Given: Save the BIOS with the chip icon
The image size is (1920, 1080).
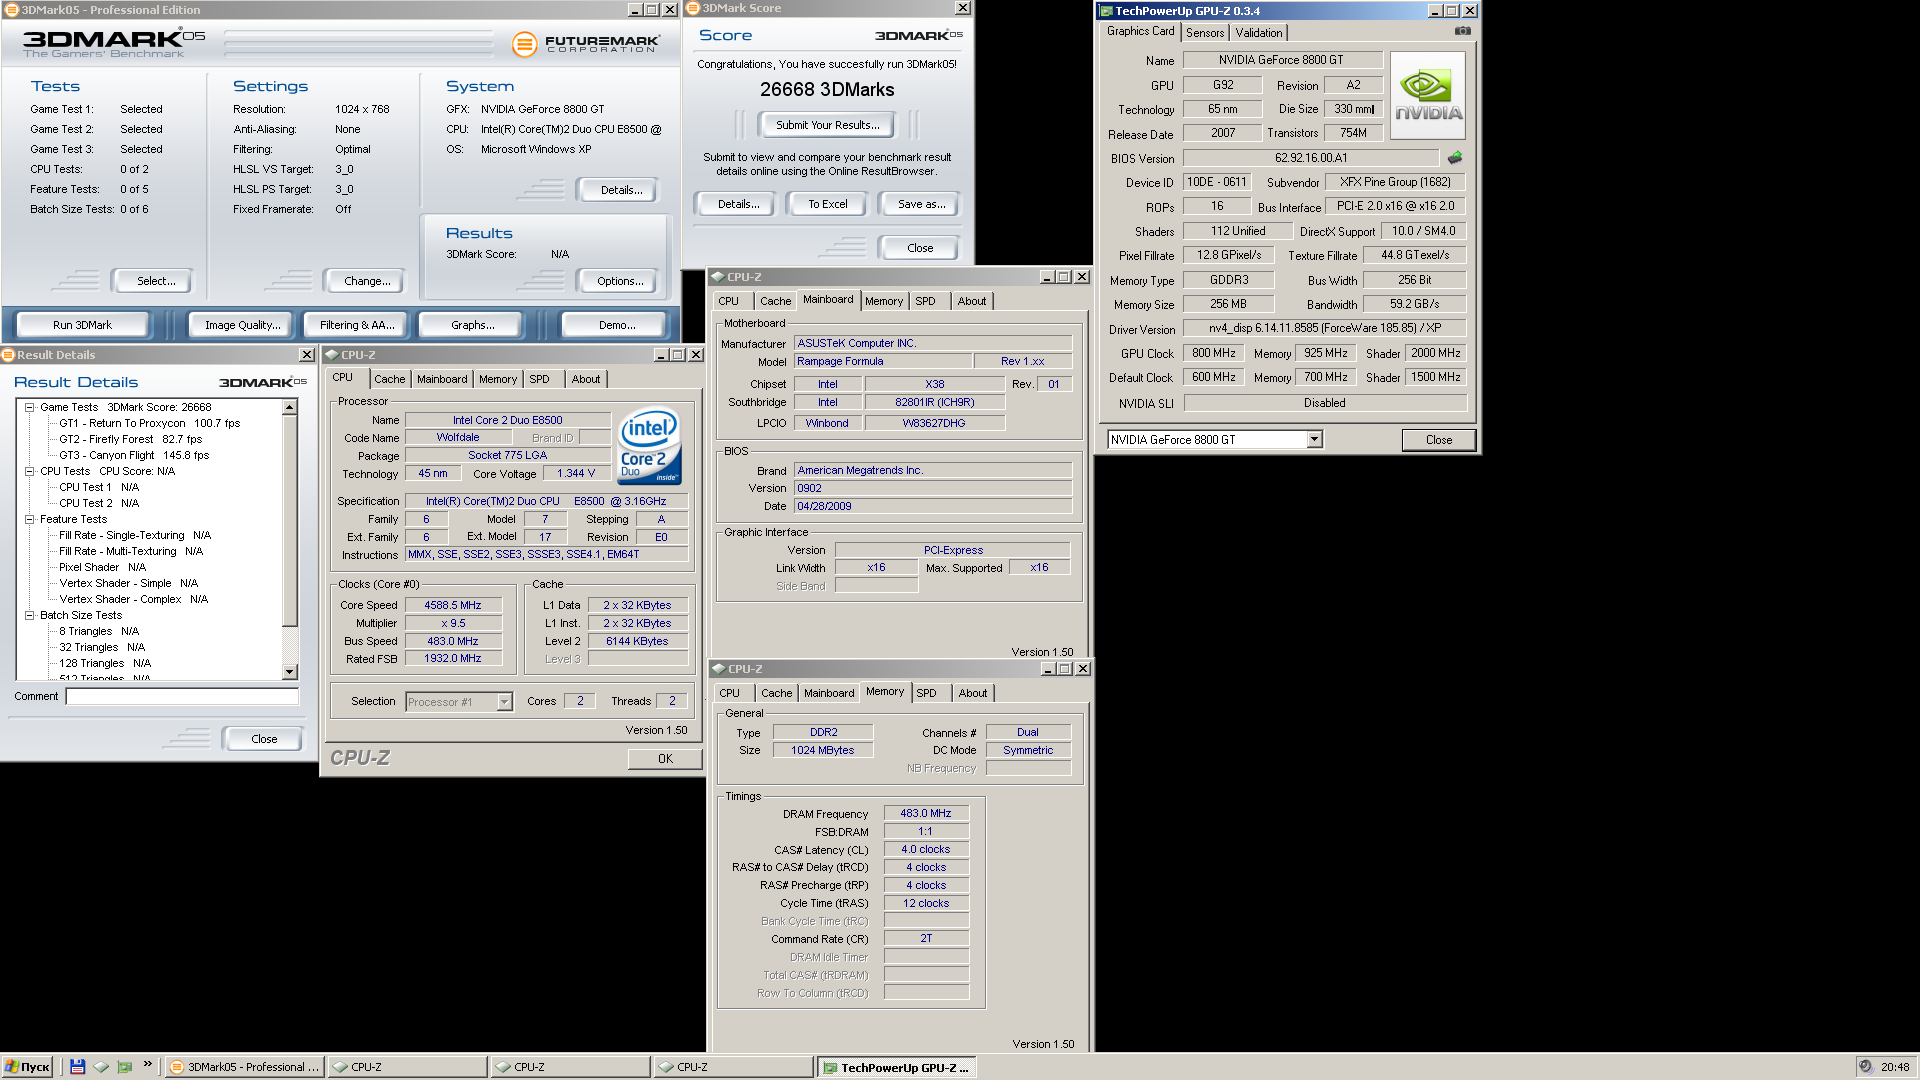Looking at the screenshot, I should coord(1455,157).
